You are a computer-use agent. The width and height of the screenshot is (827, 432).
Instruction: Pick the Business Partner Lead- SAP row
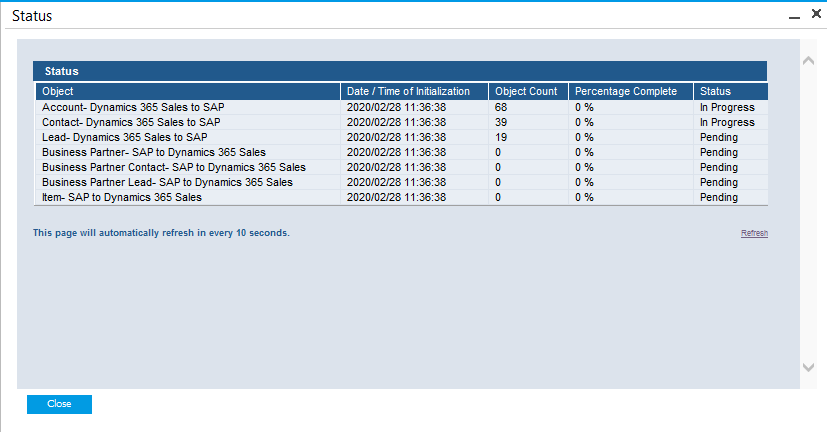pos(167,182)
